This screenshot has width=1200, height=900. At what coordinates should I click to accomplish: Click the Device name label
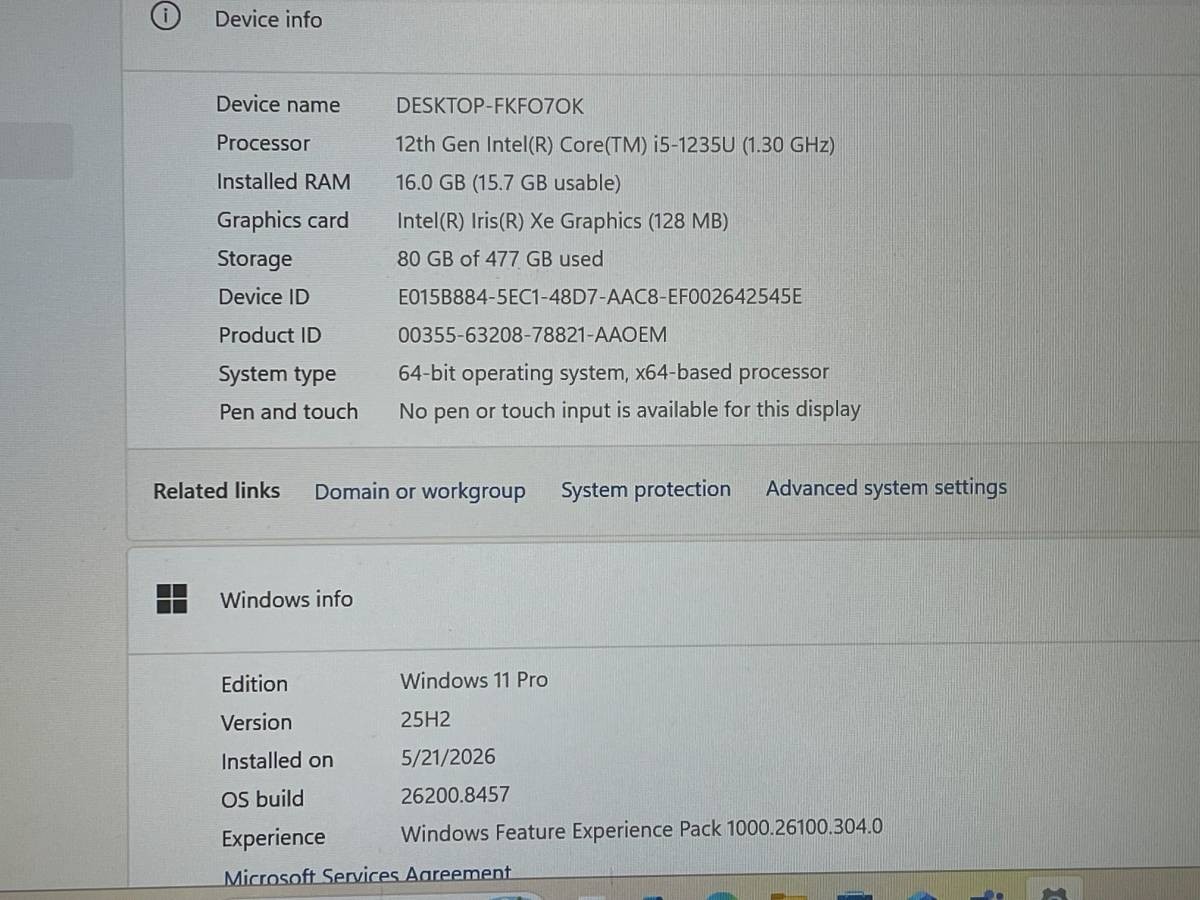coord(278,105)
